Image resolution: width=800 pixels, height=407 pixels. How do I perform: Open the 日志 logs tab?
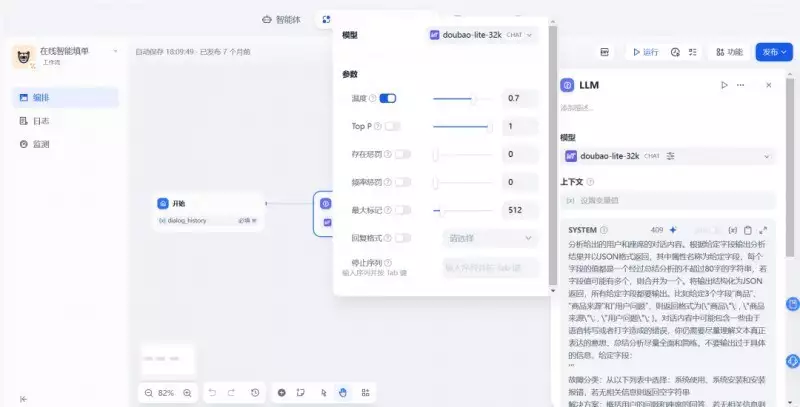pos(65,121)
